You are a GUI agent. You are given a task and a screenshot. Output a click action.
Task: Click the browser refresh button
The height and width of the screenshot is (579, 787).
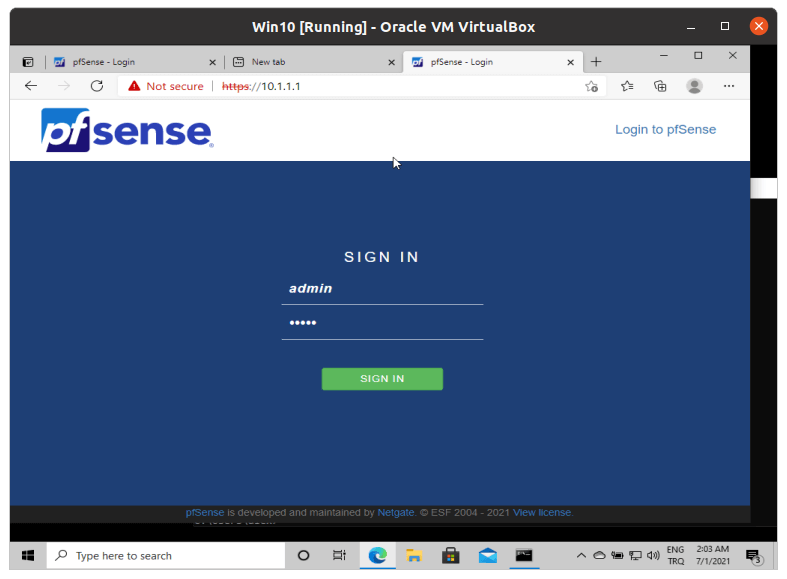tap(97, 86)
